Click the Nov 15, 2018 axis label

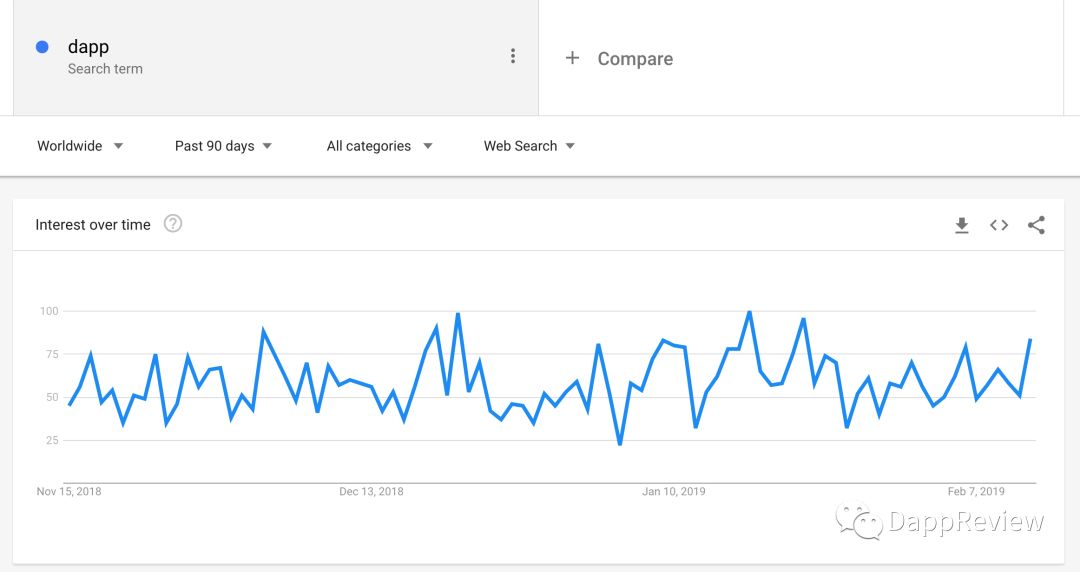coord(69,491)
